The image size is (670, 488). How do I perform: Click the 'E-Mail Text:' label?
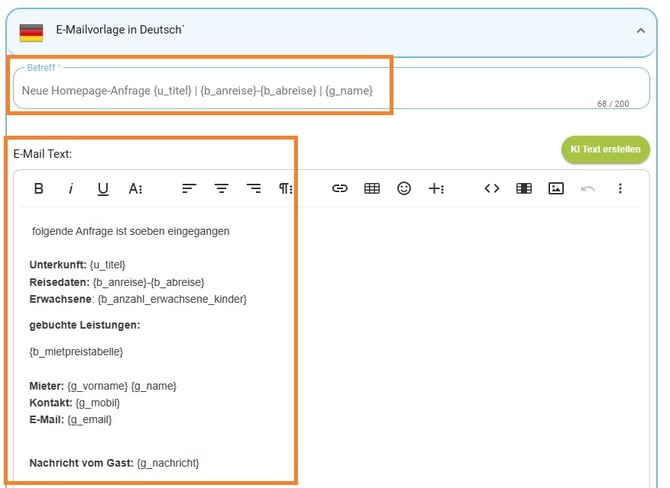[42, 154]
